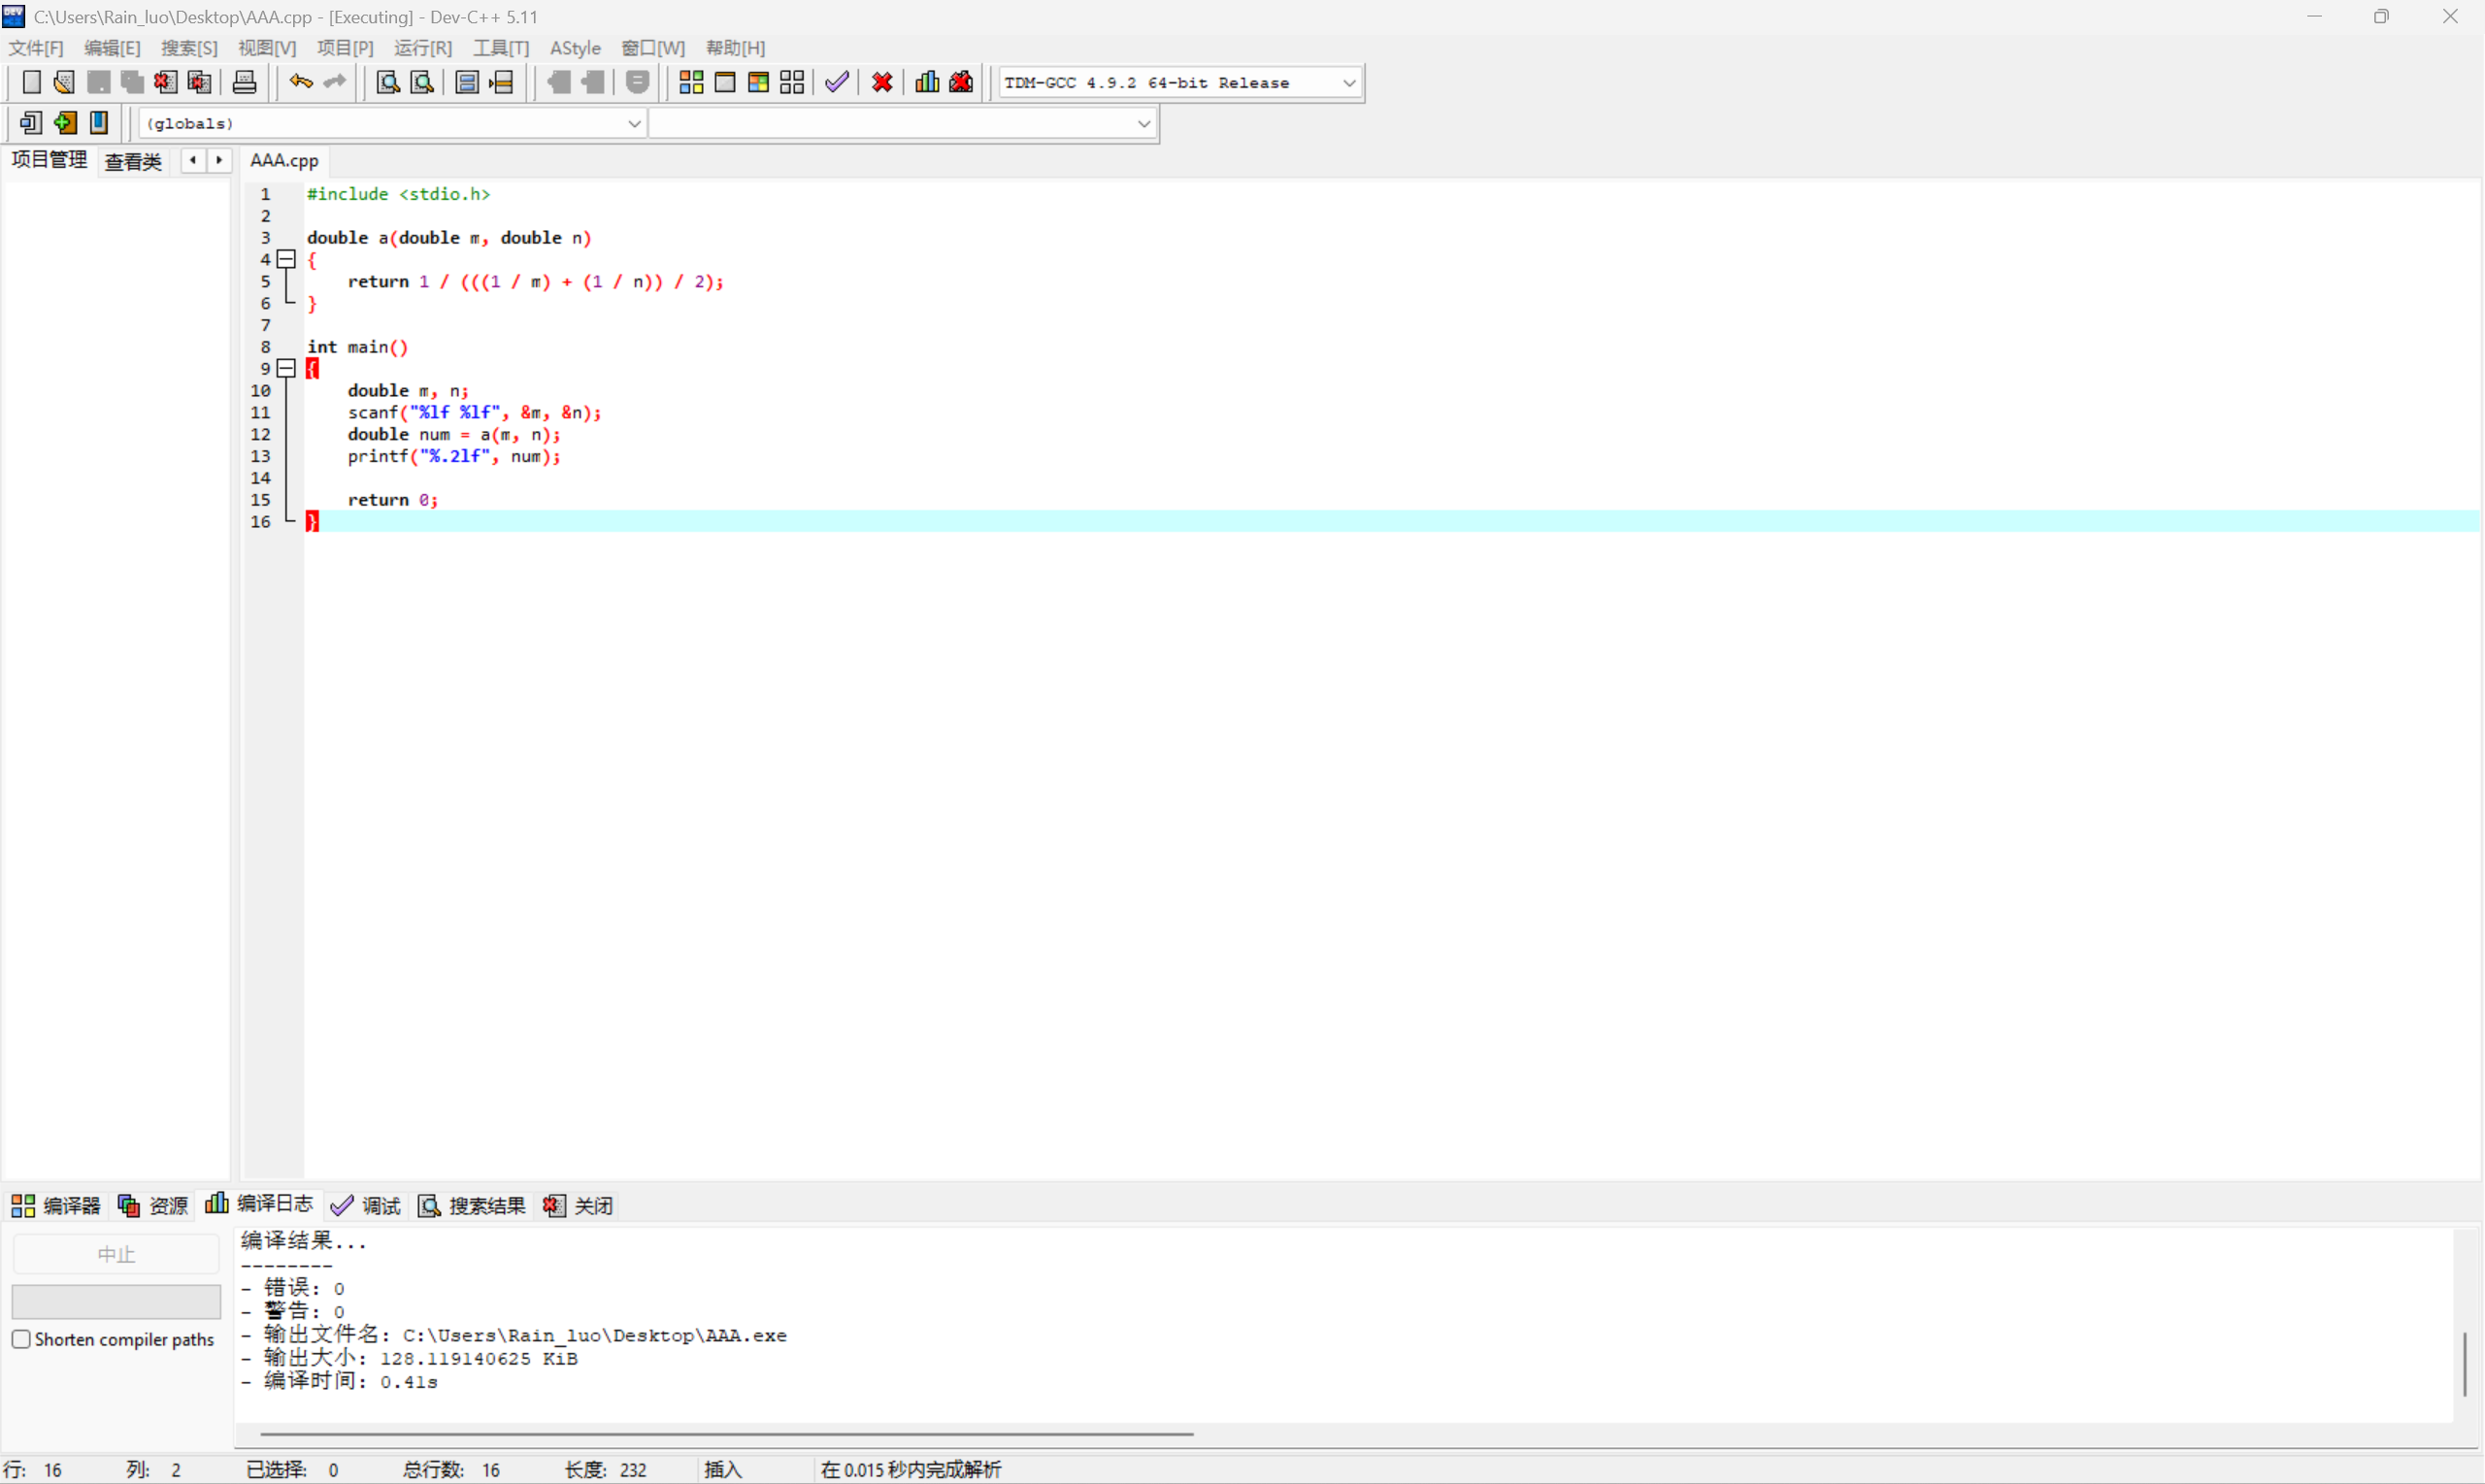
Task: Click the Compile & Run multicolor icon
Action: click(758, 82)
